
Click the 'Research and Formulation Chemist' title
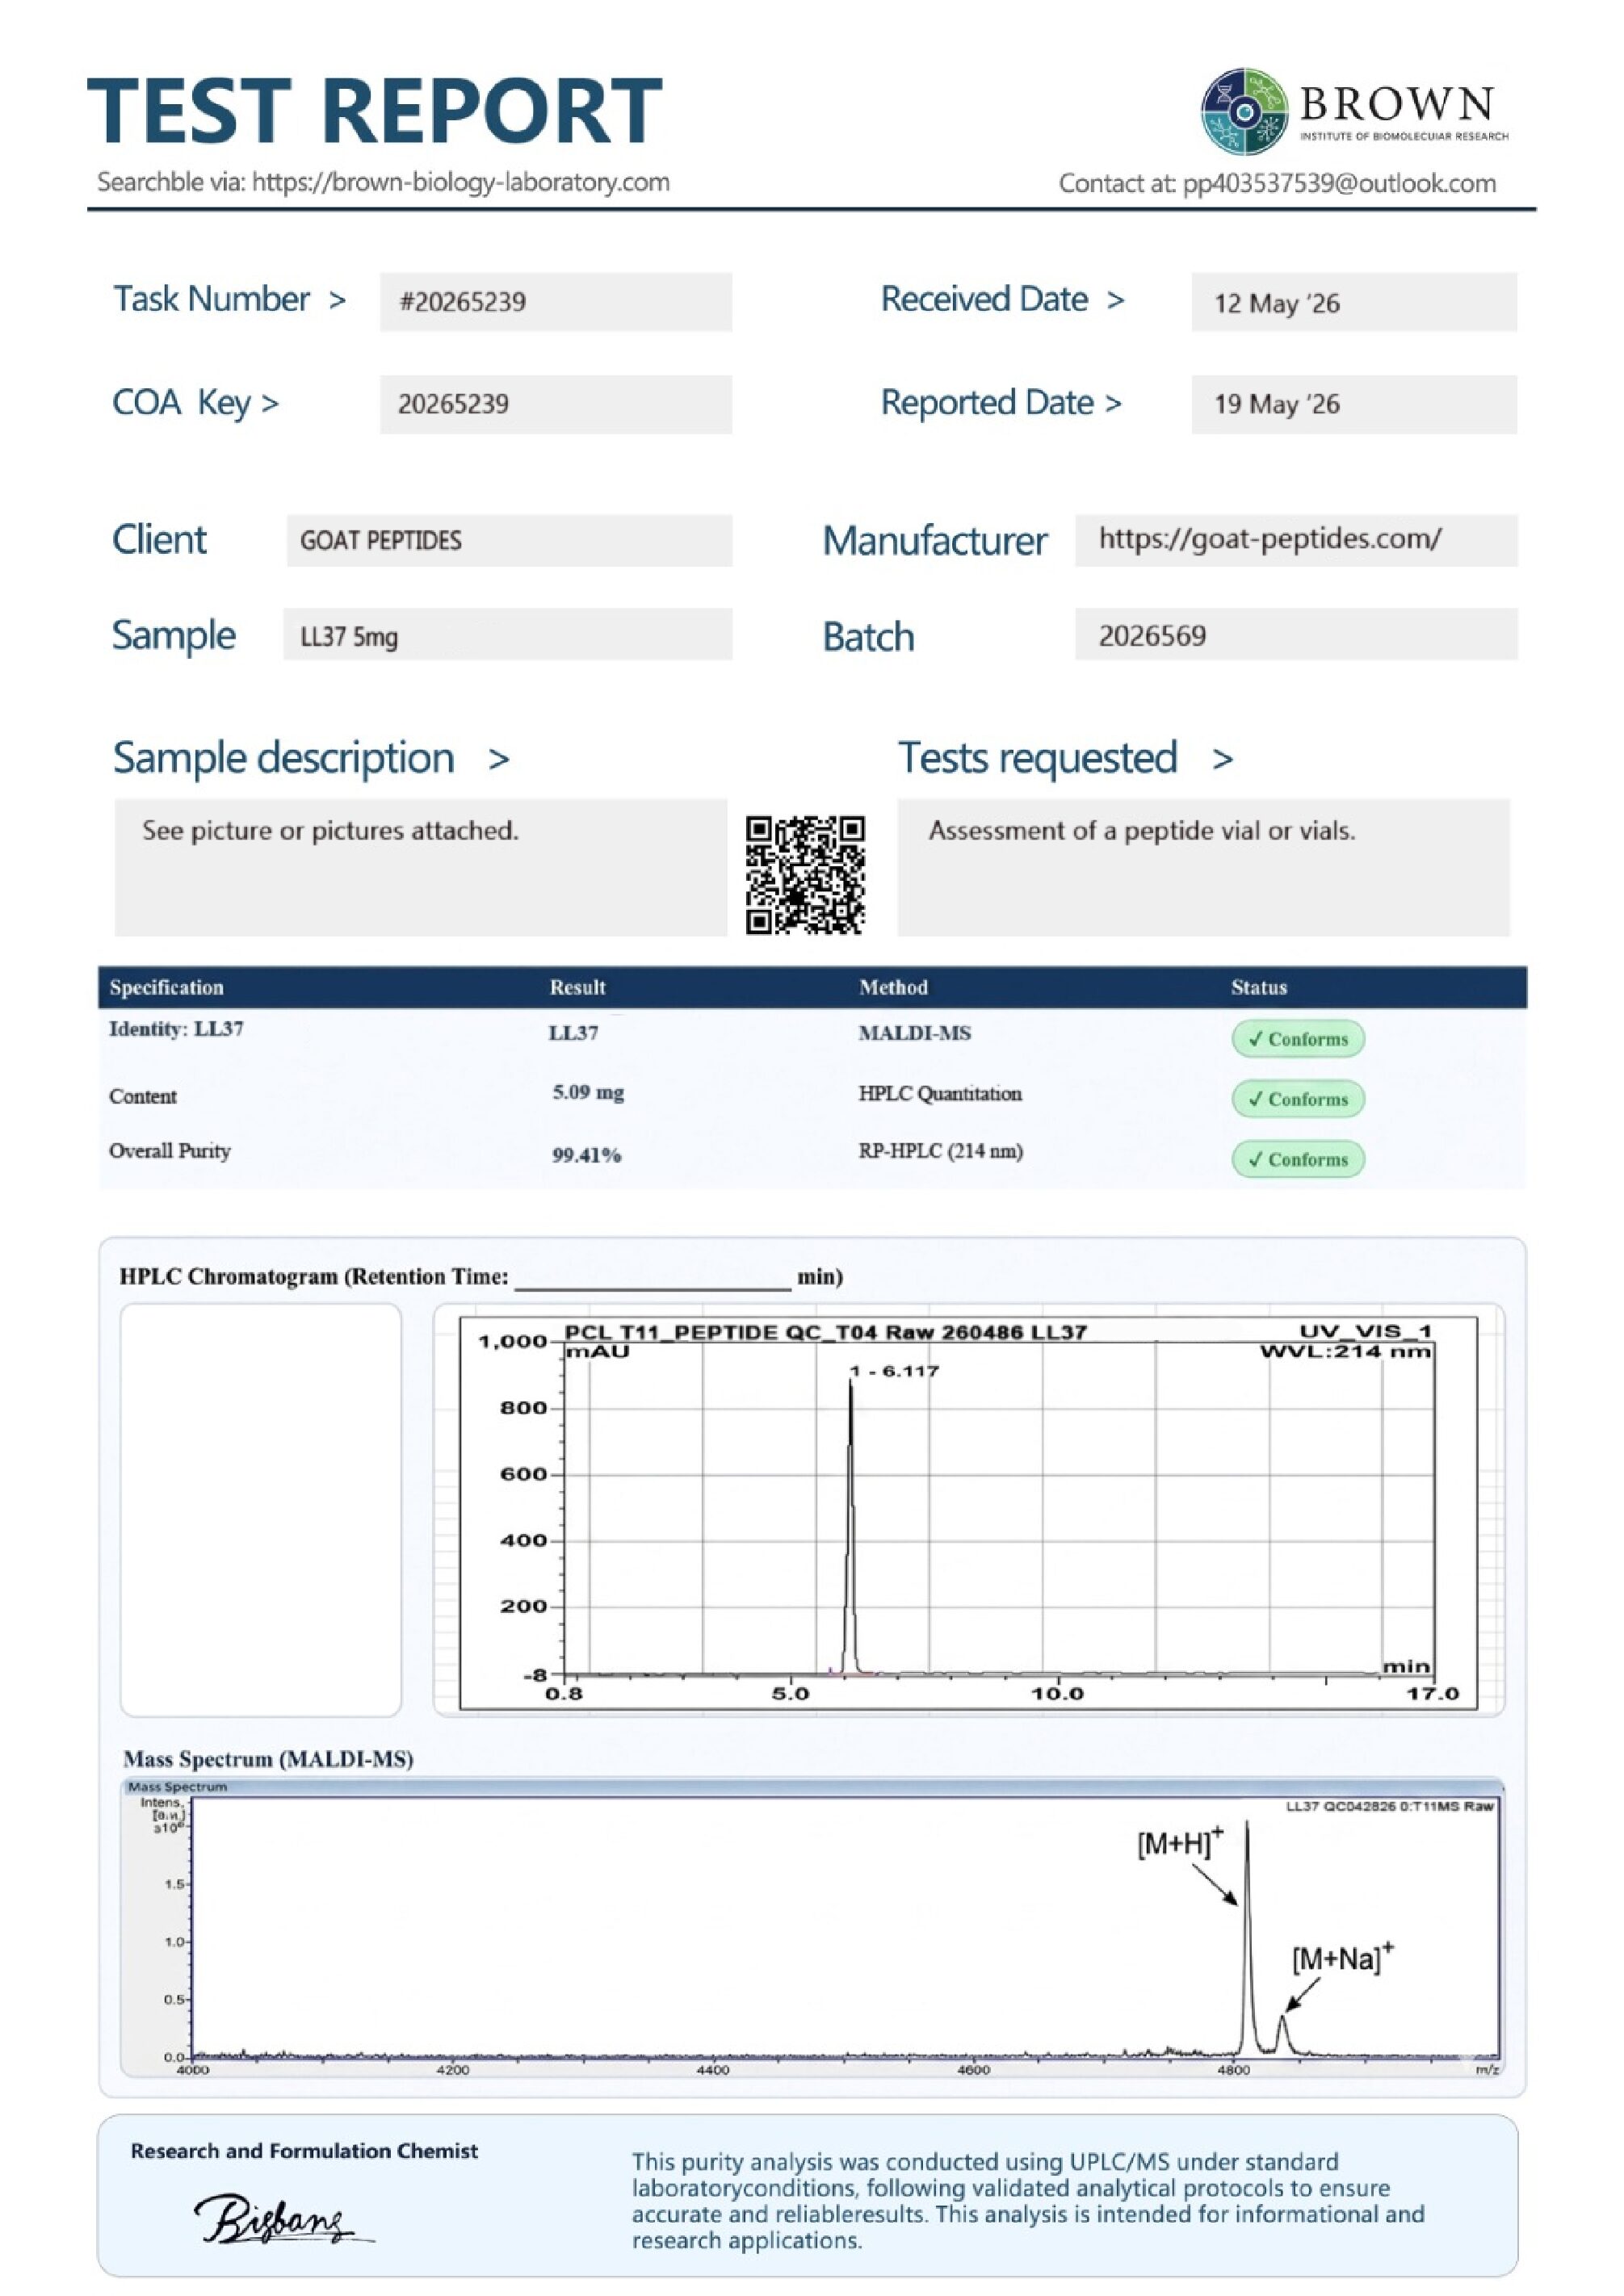(304, 2151)
